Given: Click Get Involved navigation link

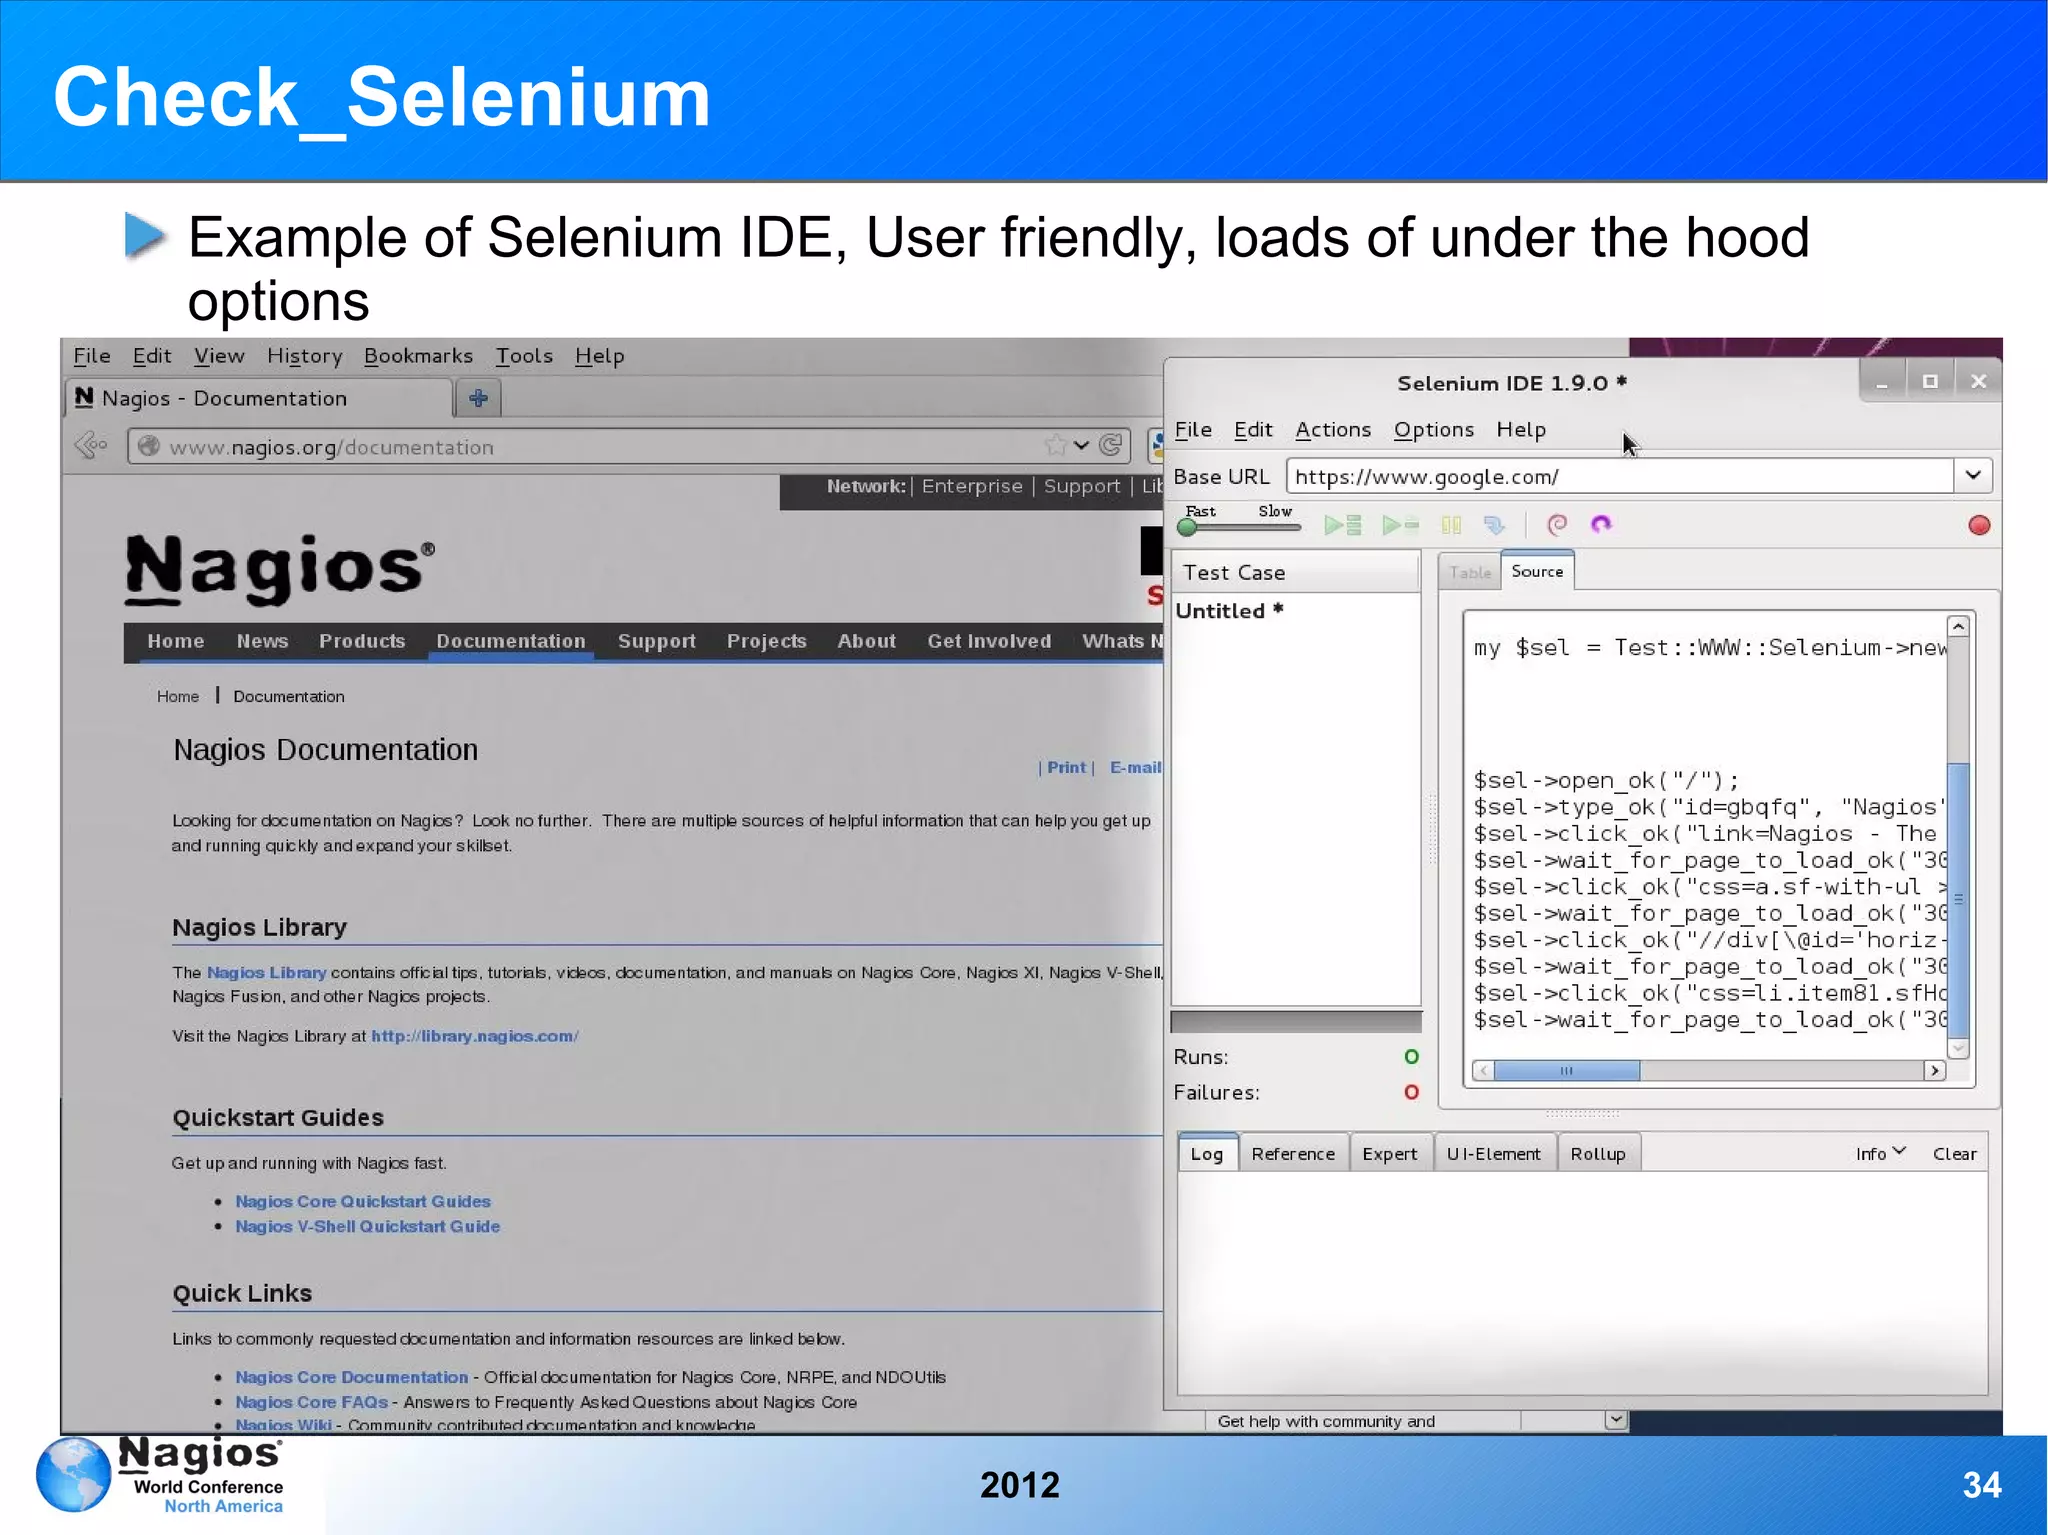Looking at the screenshot, I should 989,641.
